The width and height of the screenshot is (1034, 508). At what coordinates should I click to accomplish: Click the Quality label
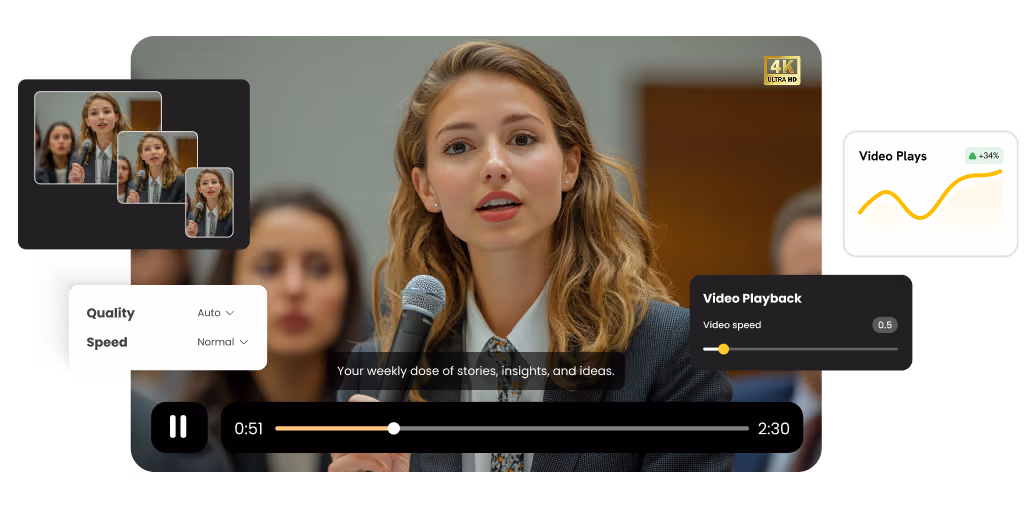pos(110,313)
